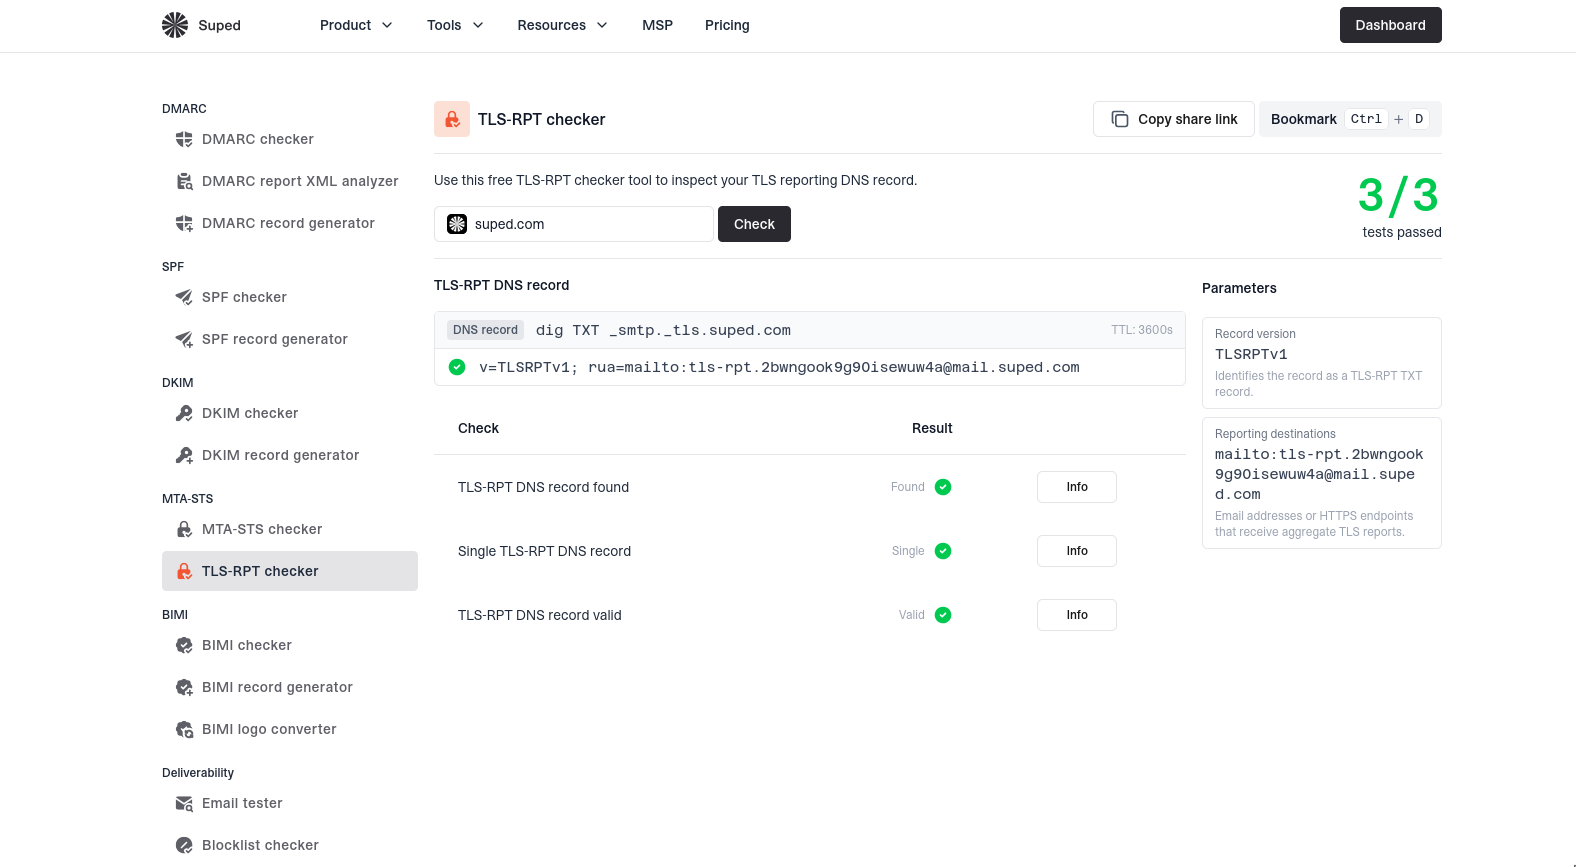Expand the Resources dropdown menu
The image size is (1576, 867).
562,25
